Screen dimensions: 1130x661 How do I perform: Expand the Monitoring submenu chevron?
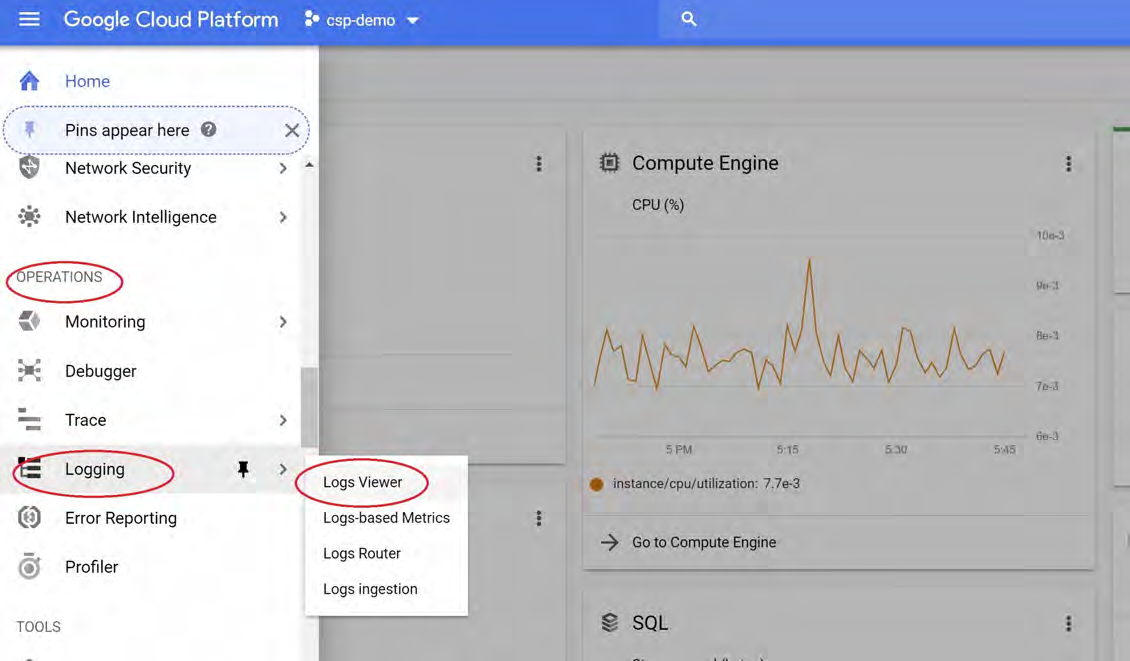[283, 321]
